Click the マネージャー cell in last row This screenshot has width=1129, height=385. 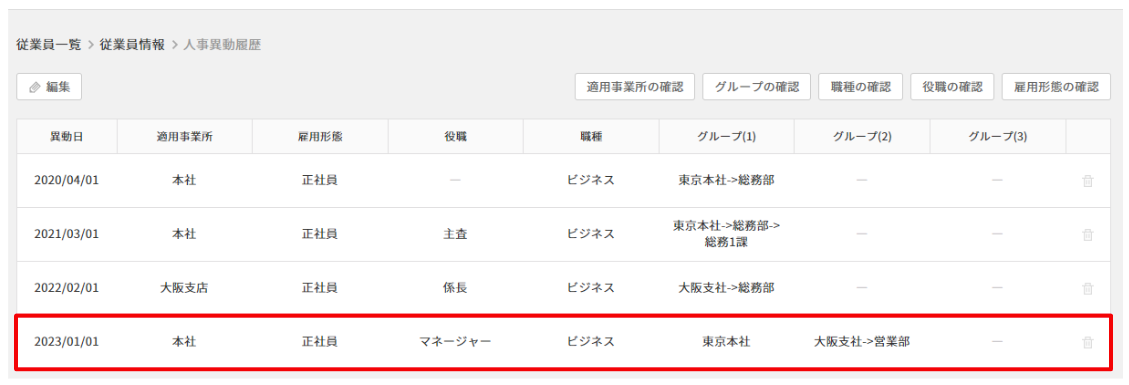(455, 343)
